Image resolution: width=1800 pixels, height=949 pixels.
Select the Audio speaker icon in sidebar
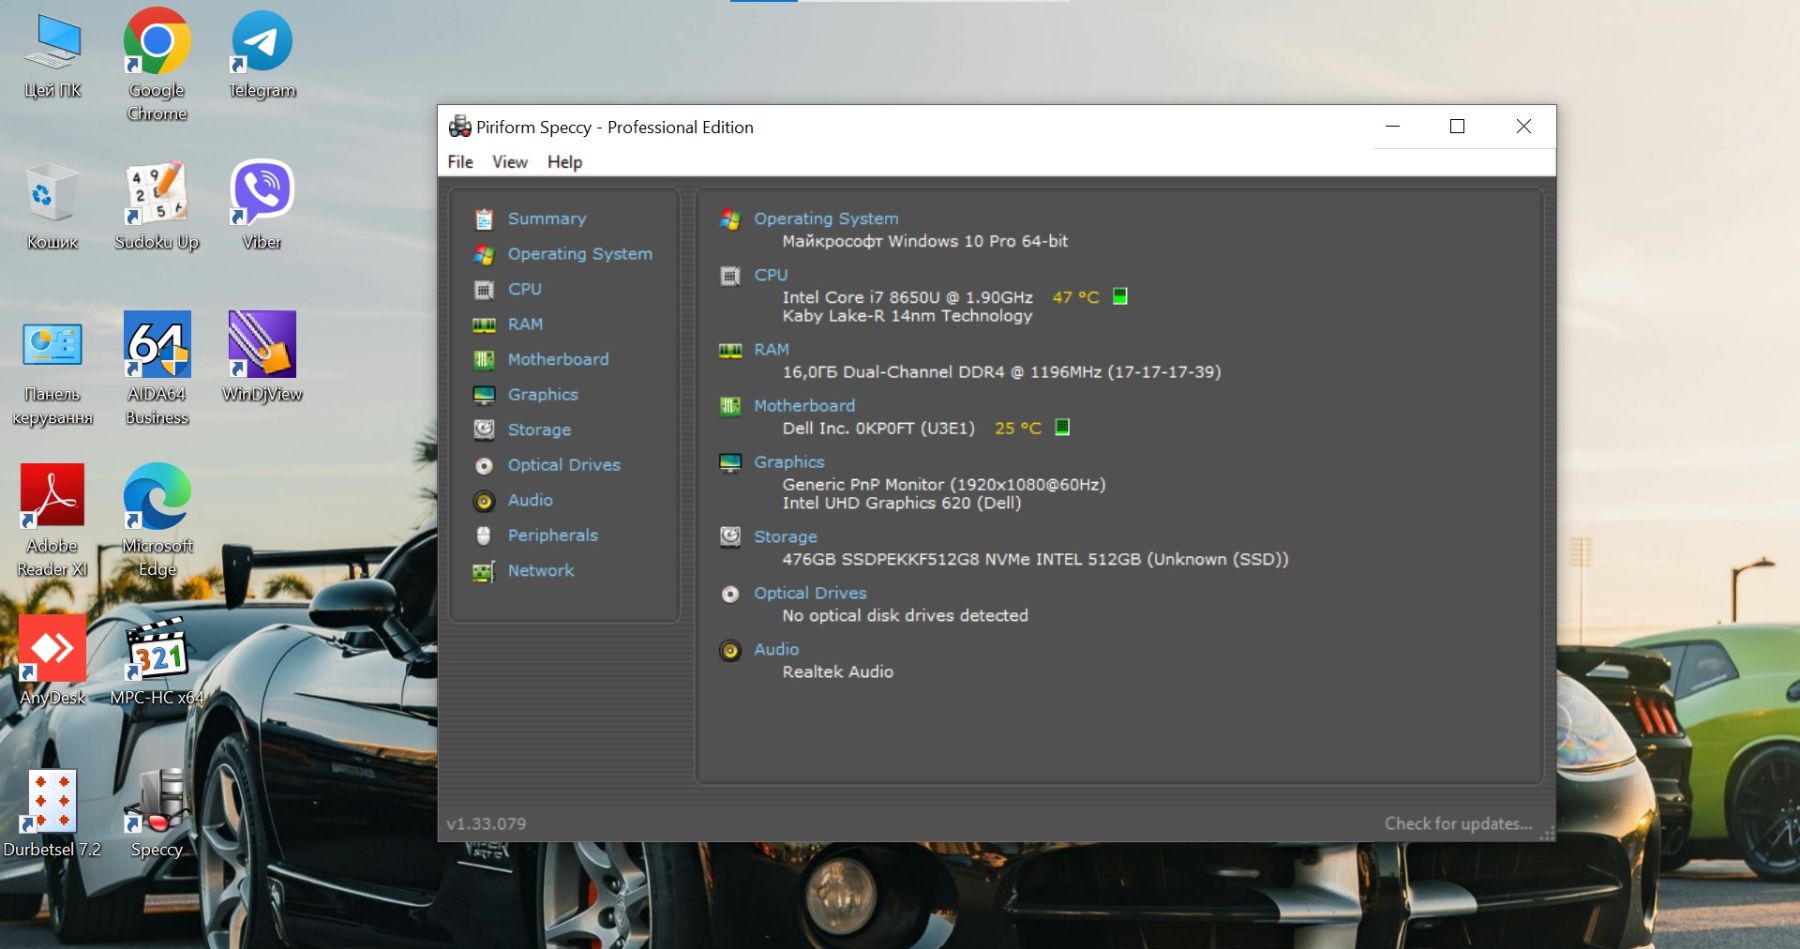point(484,501)
